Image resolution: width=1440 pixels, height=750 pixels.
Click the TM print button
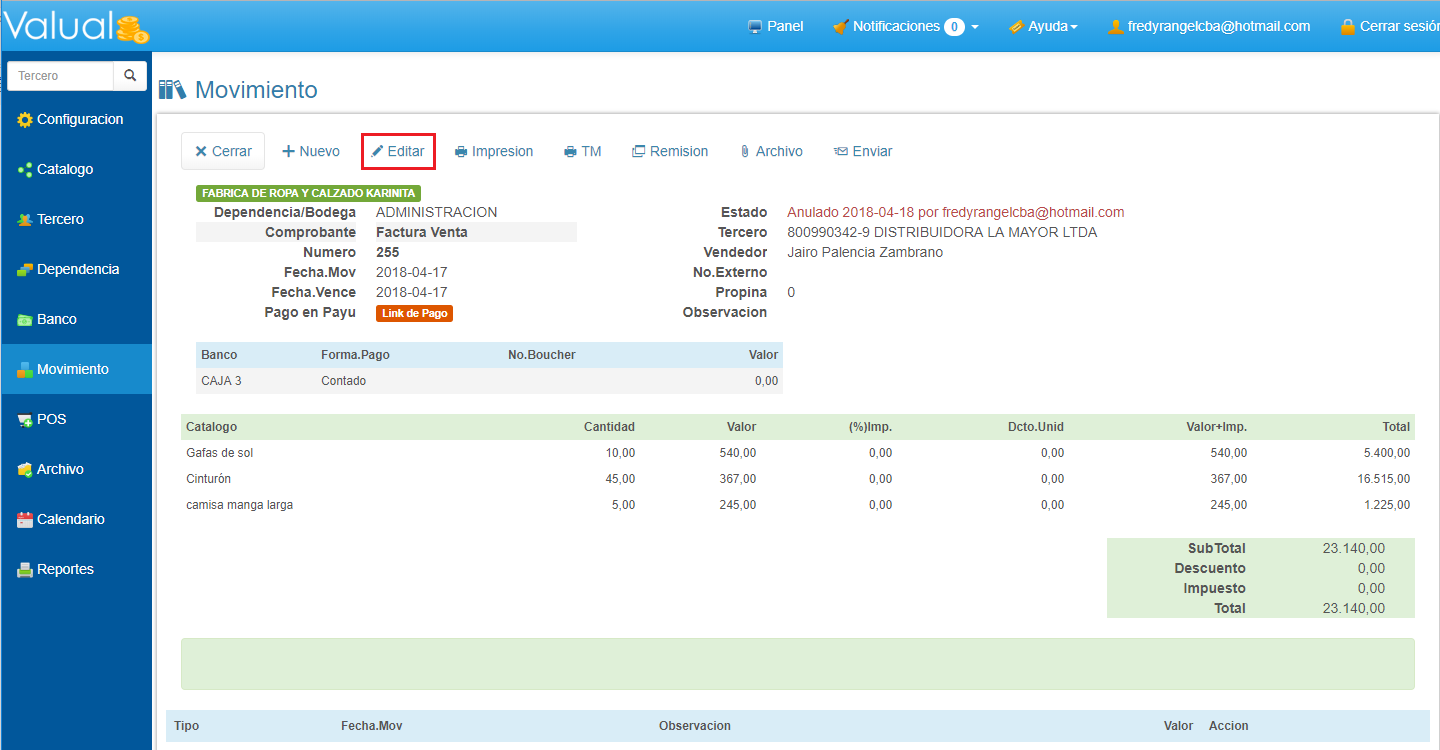click(583, 151)
